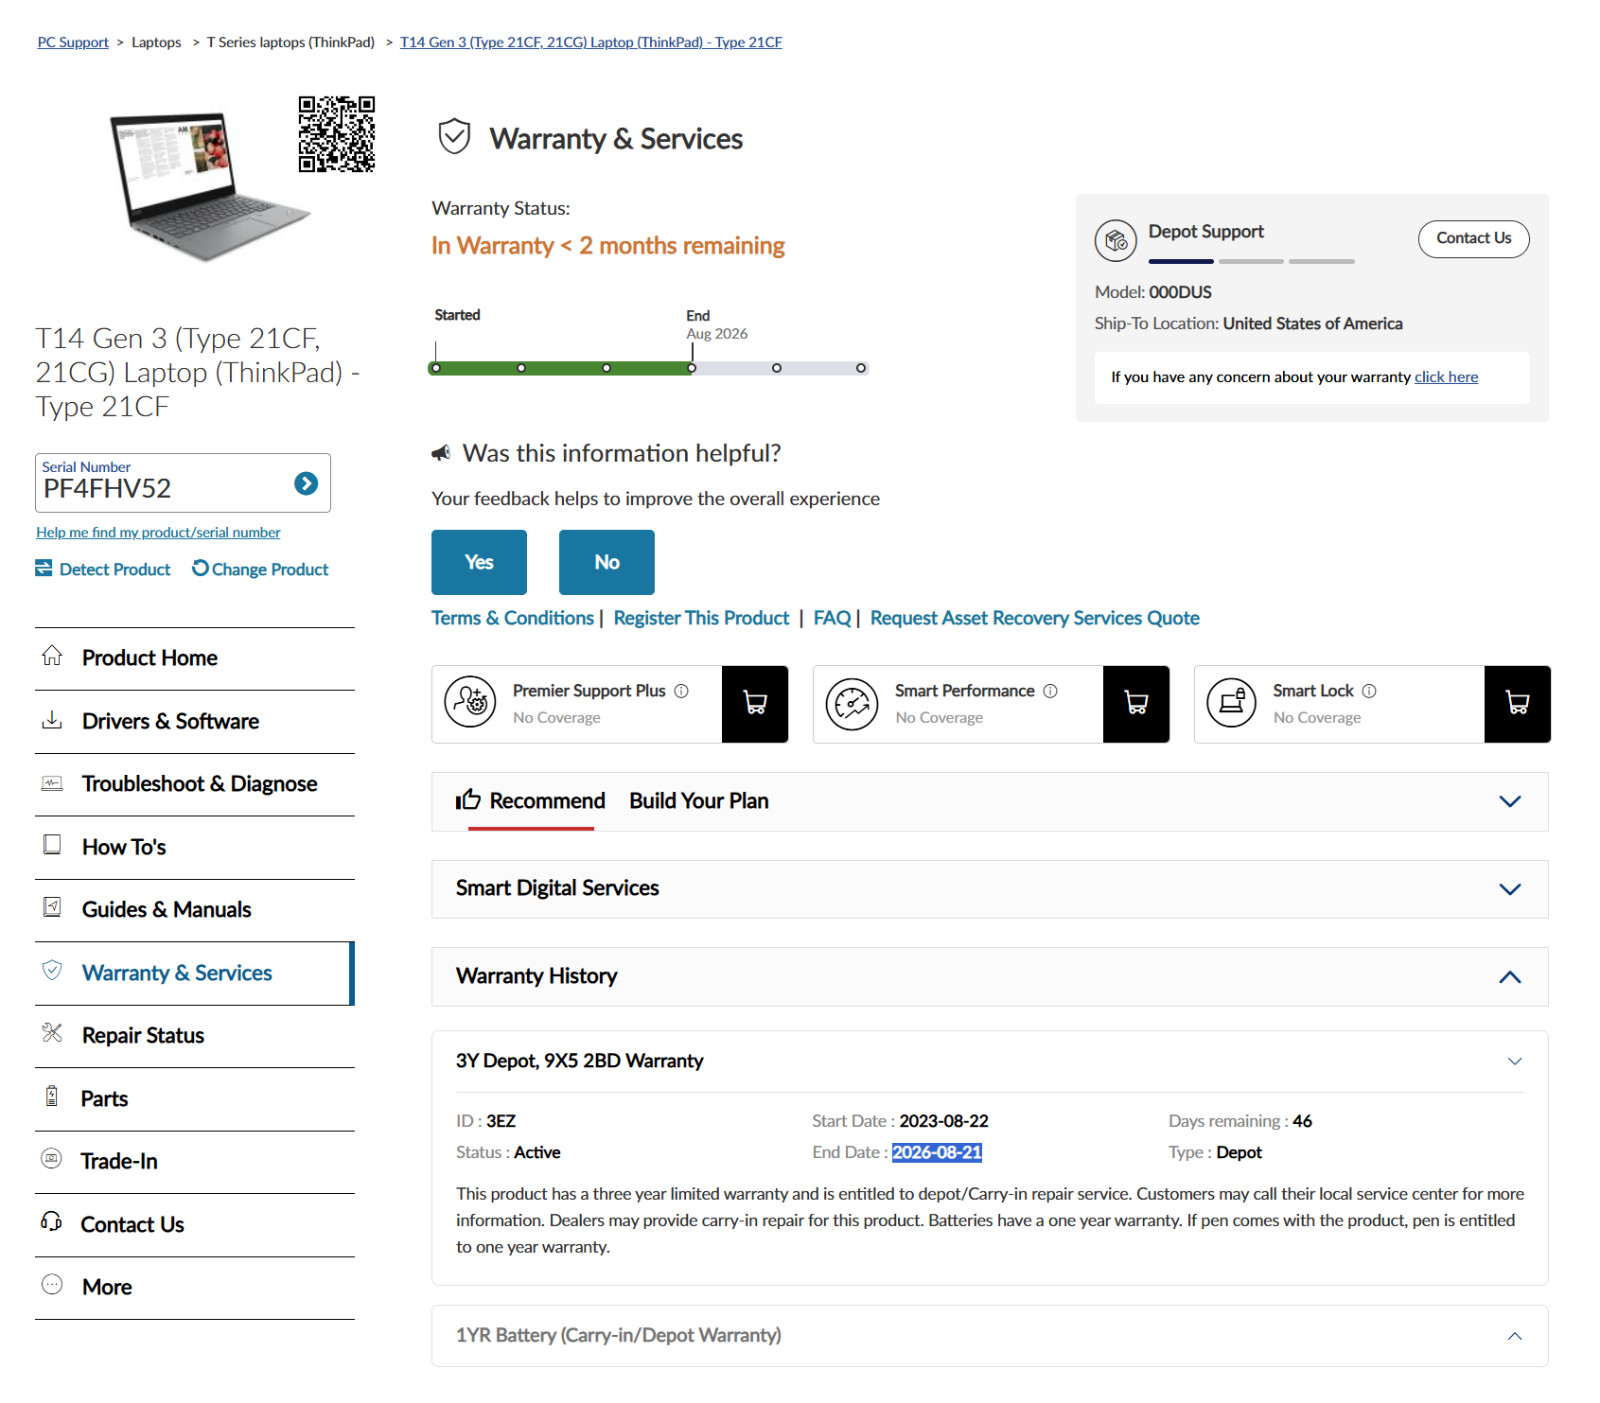Toggle the 3Y Depot 9X5 2BD Warranty details
Viewport: 1600px width, 1403px height.
click(x=1515, y=1061)
